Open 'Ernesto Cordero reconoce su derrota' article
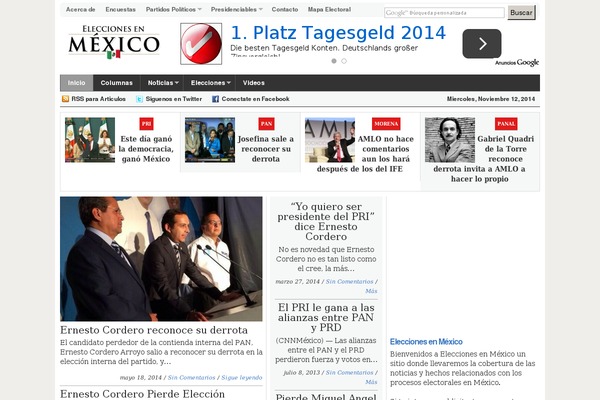The image size is (600, 400). pyautogui.click(x=154, y=330)
